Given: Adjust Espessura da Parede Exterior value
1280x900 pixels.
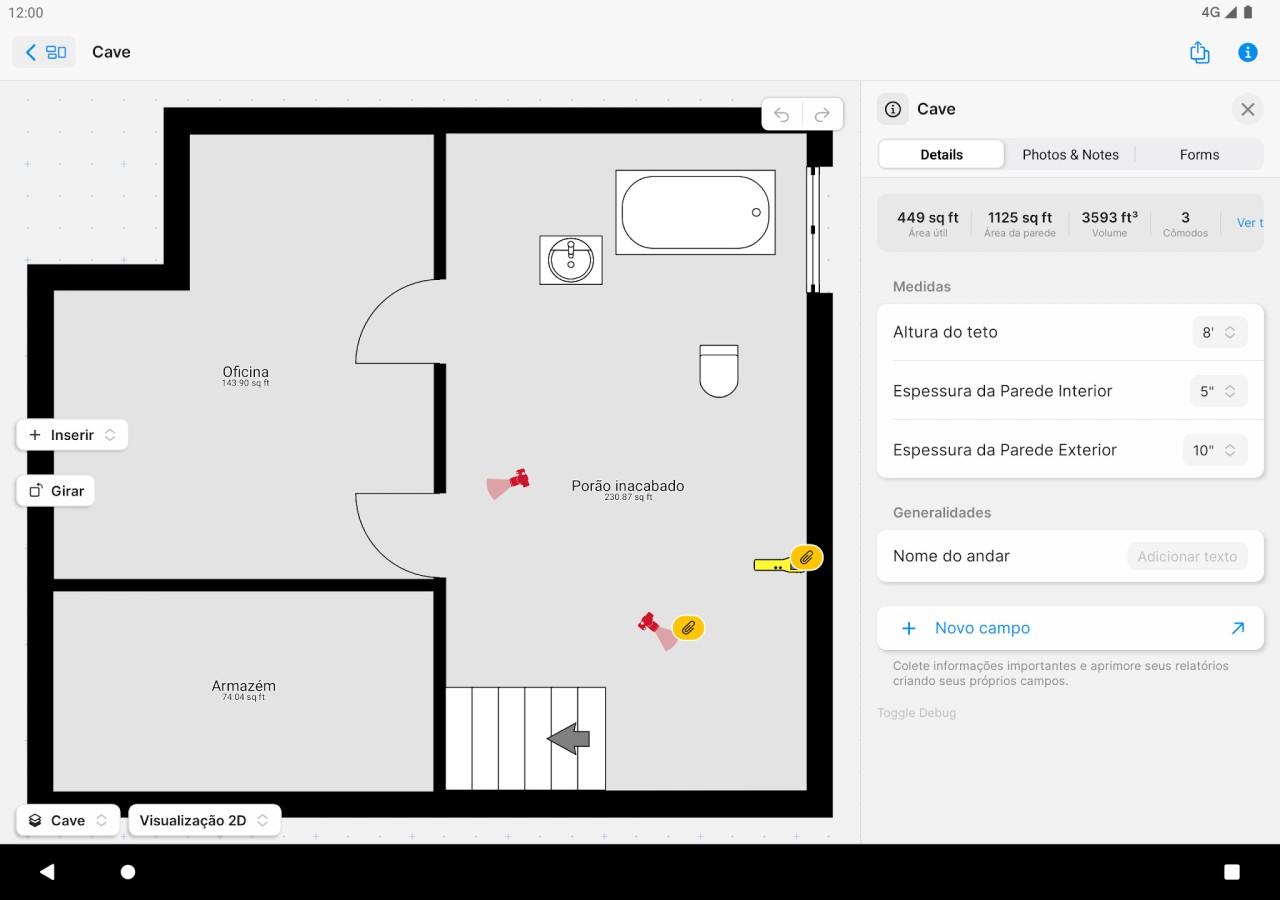Looking at the screenshot, I should 1215,450.
